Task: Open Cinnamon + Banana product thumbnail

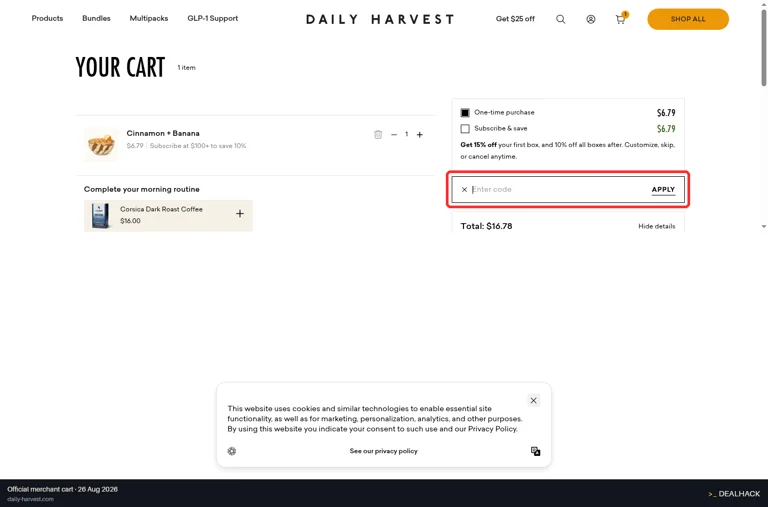Action: (x=101, y=144)
